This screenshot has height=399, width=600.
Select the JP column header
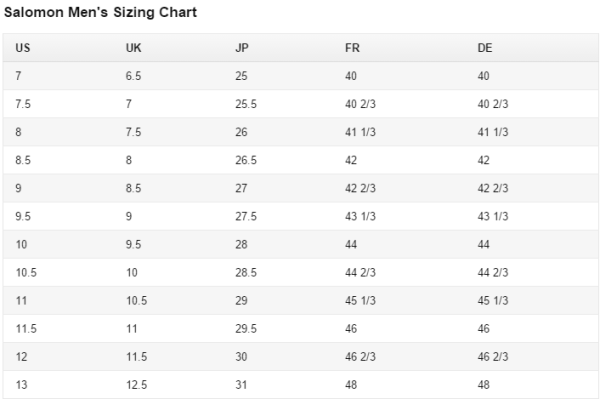tap(242, 48)
